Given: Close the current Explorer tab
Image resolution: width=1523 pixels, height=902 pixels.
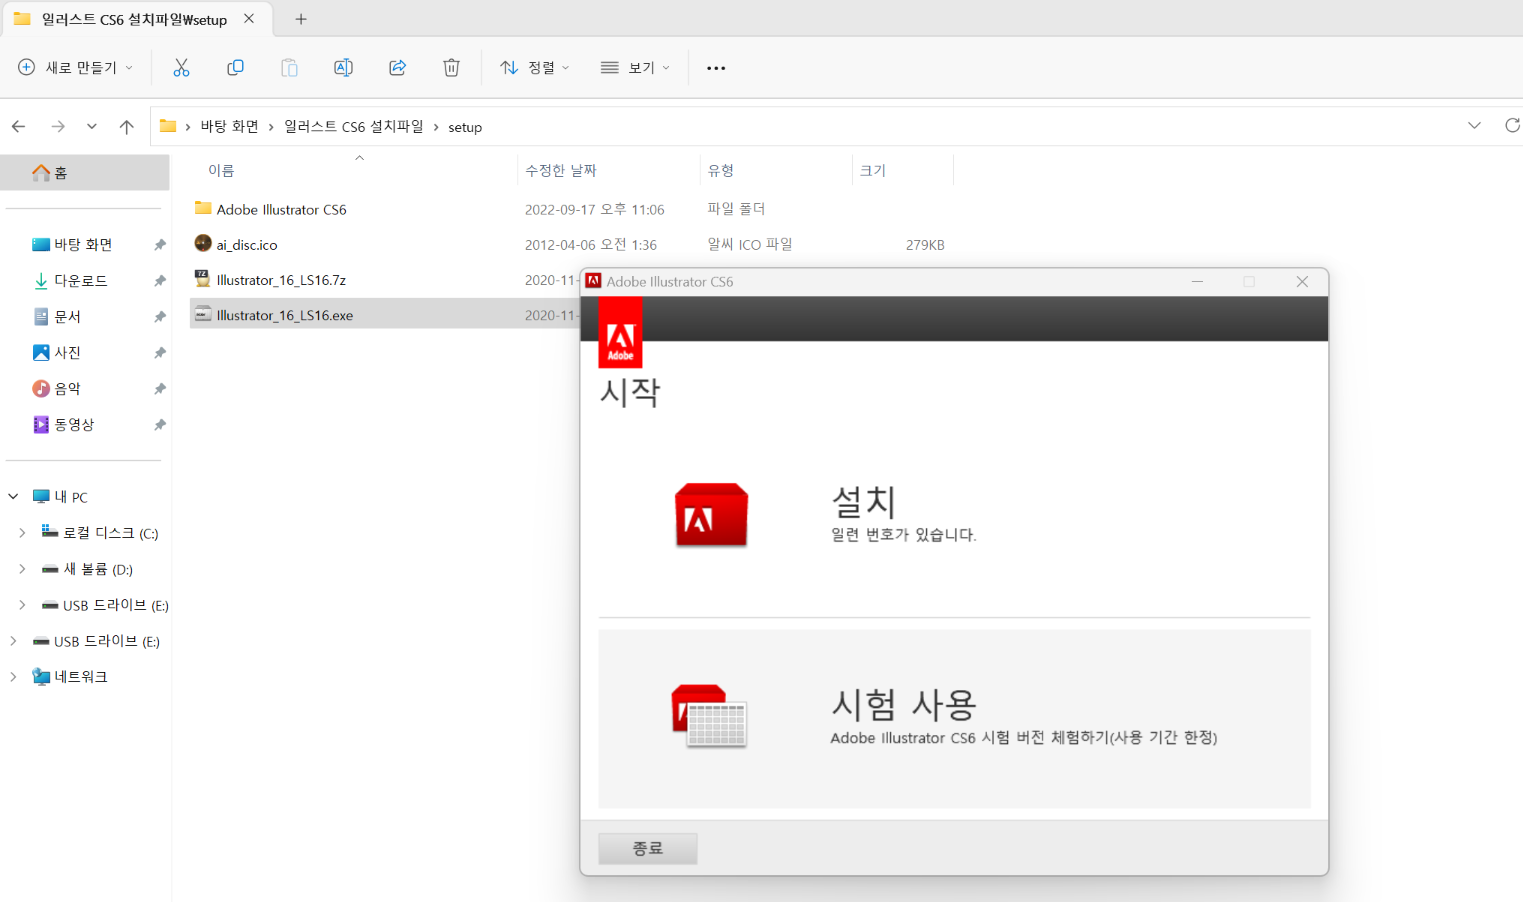Looking at the screenshot, I should (249, 19).
